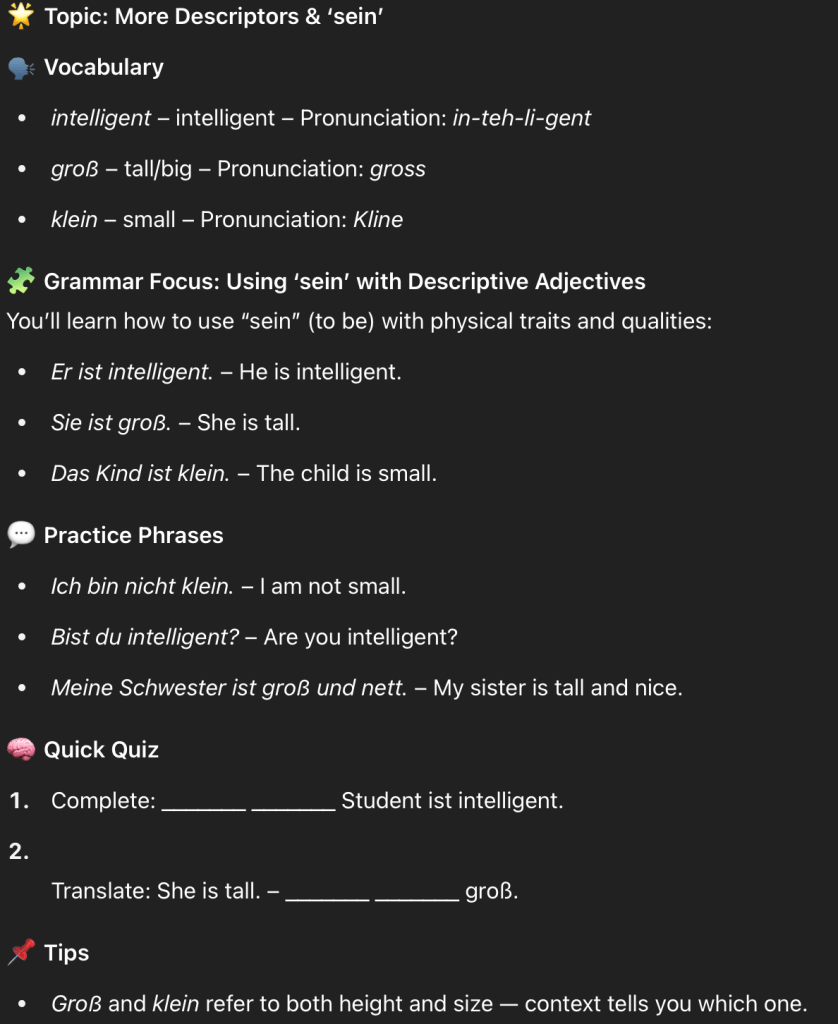Click the pushpin icon beside Tips
This screenshot has height=1024, width=838.
point(20,953)
